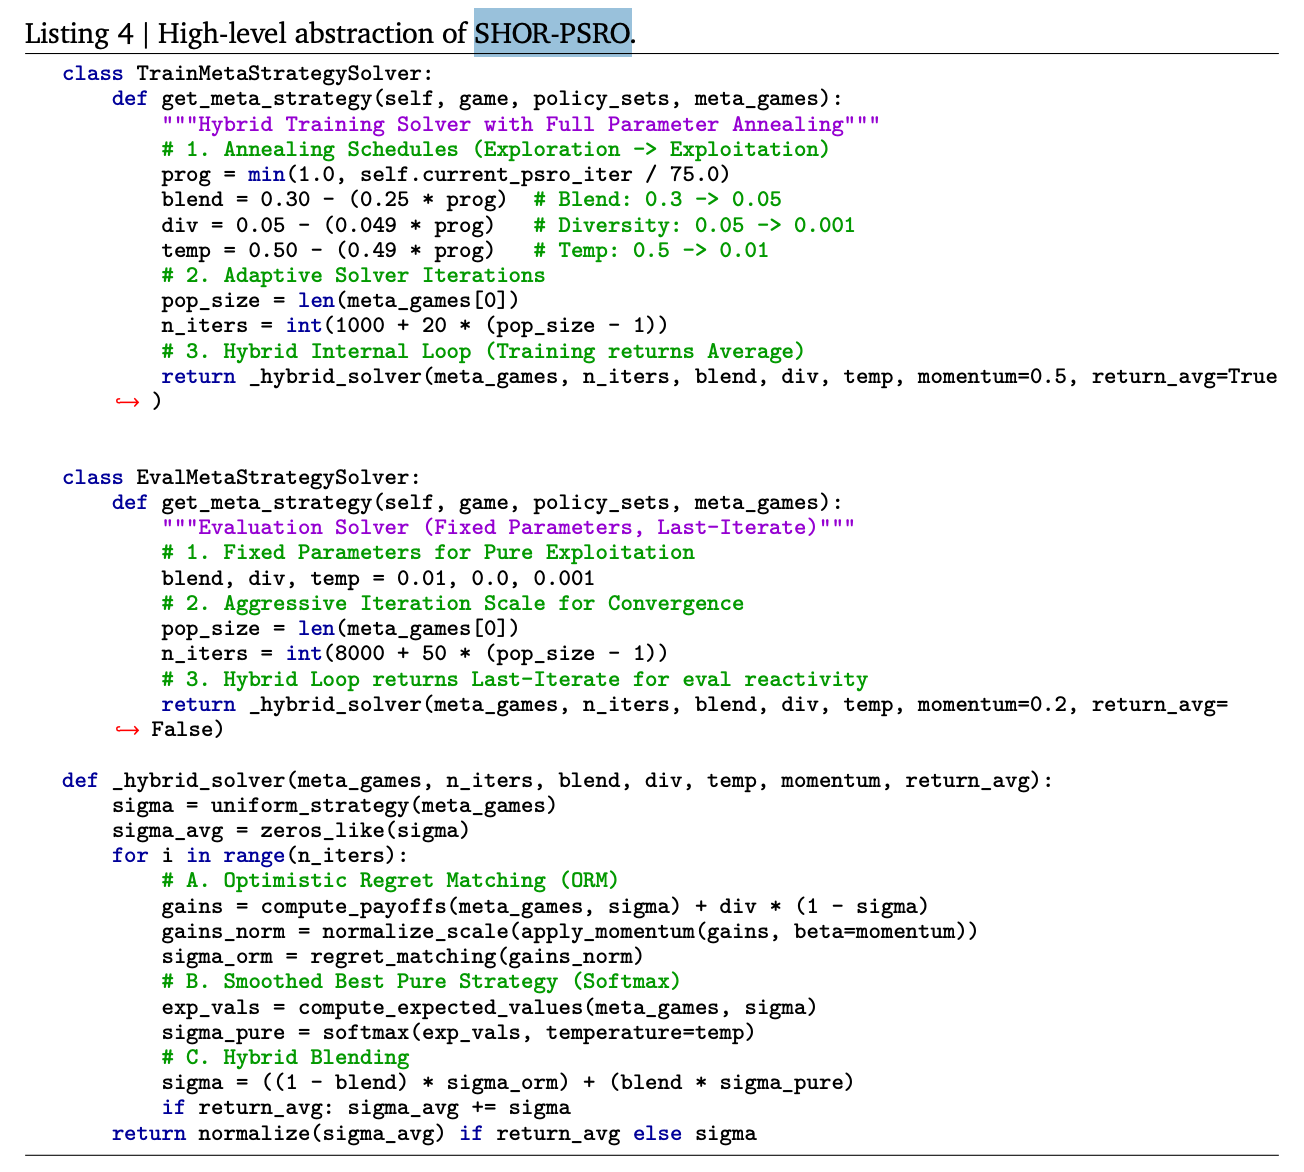Click the "1. Annealing Schedules" comment

tap(495, 149)
